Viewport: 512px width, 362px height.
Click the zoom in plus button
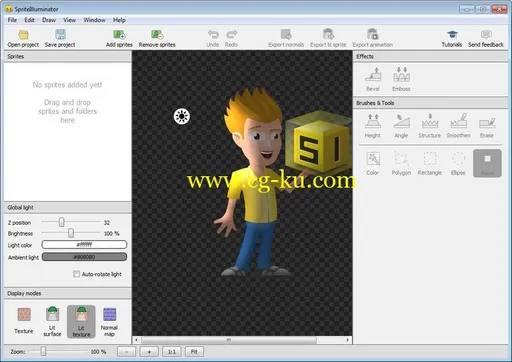point(149,352)
